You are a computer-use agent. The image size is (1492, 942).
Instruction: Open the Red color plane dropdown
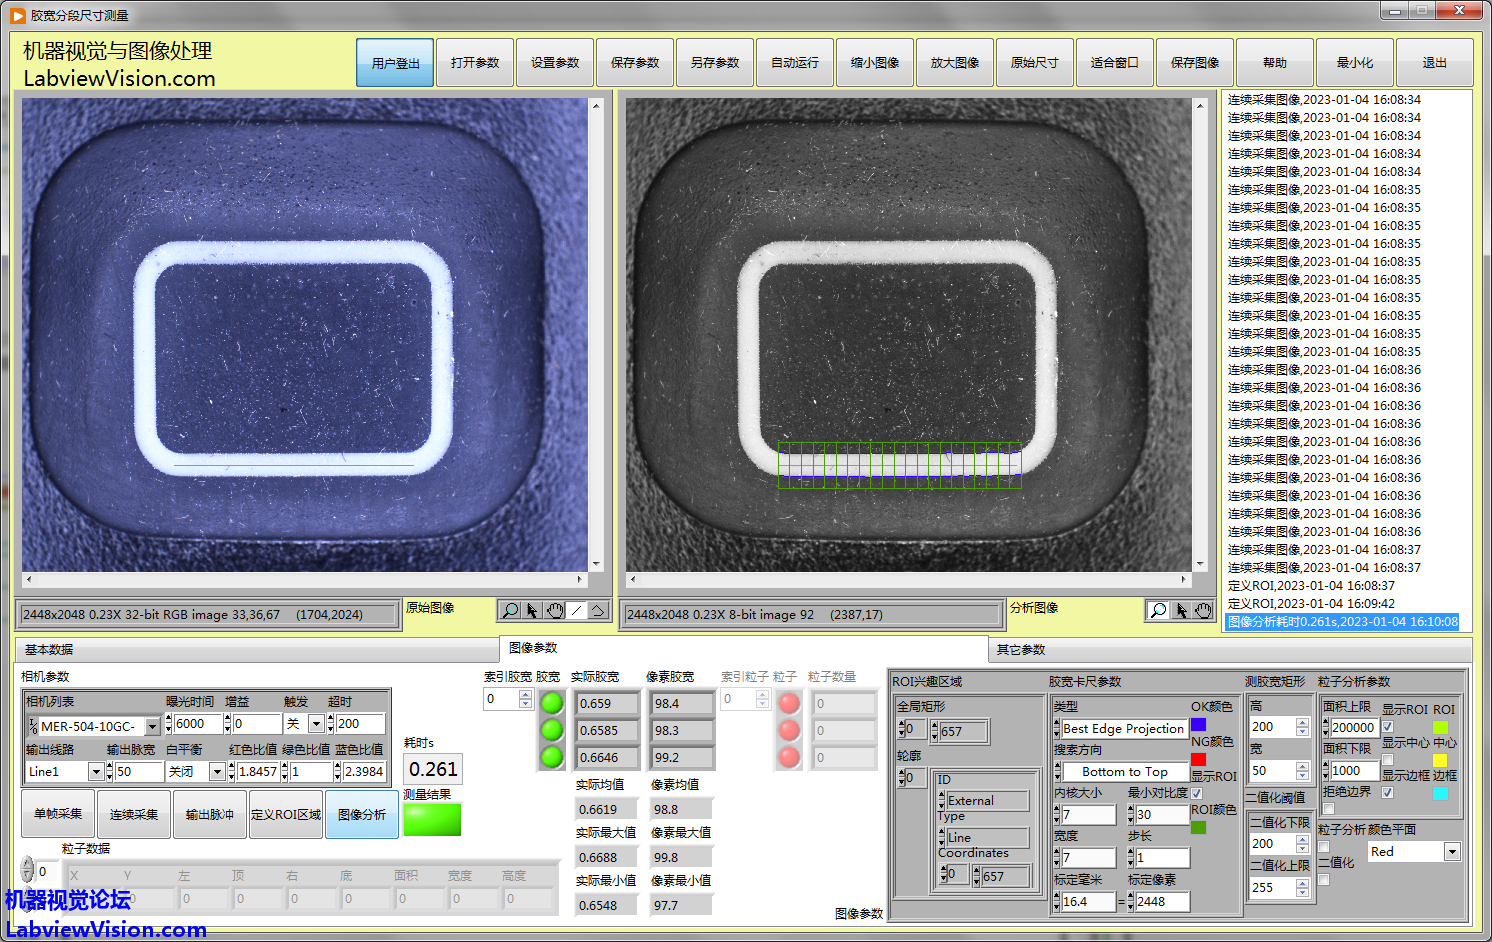point(1452,852)
